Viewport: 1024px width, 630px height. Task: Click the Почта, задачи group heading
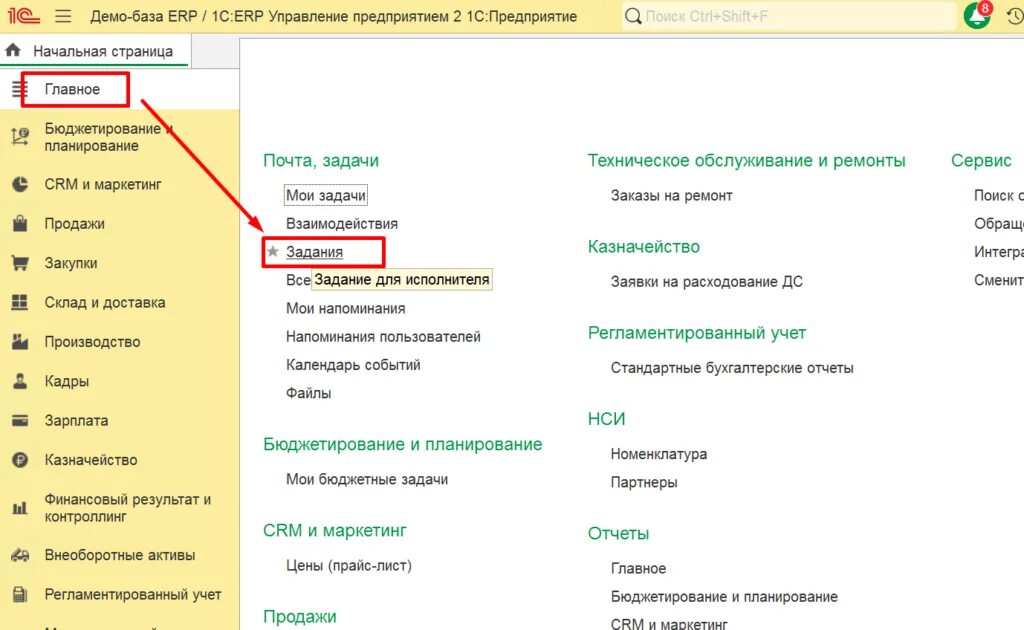[x=321, y=161]
